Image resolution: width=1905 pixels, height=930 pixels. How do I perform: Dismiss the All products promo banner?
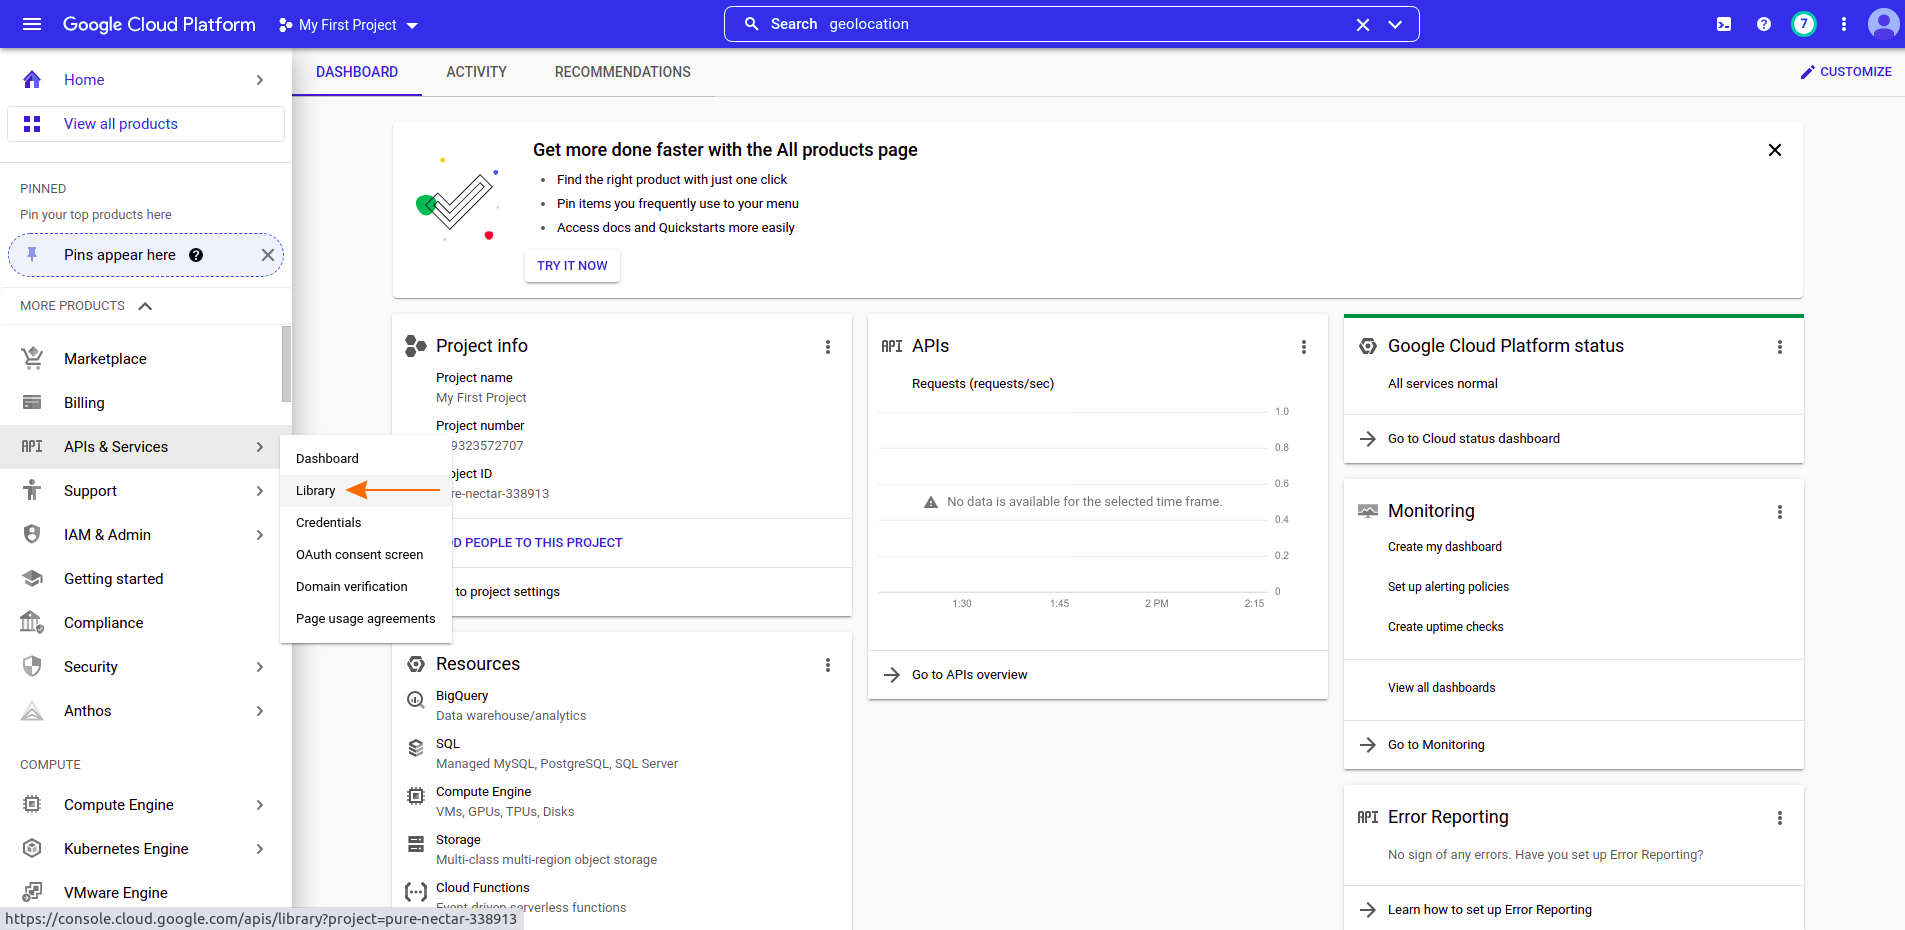coord(1775,150)
